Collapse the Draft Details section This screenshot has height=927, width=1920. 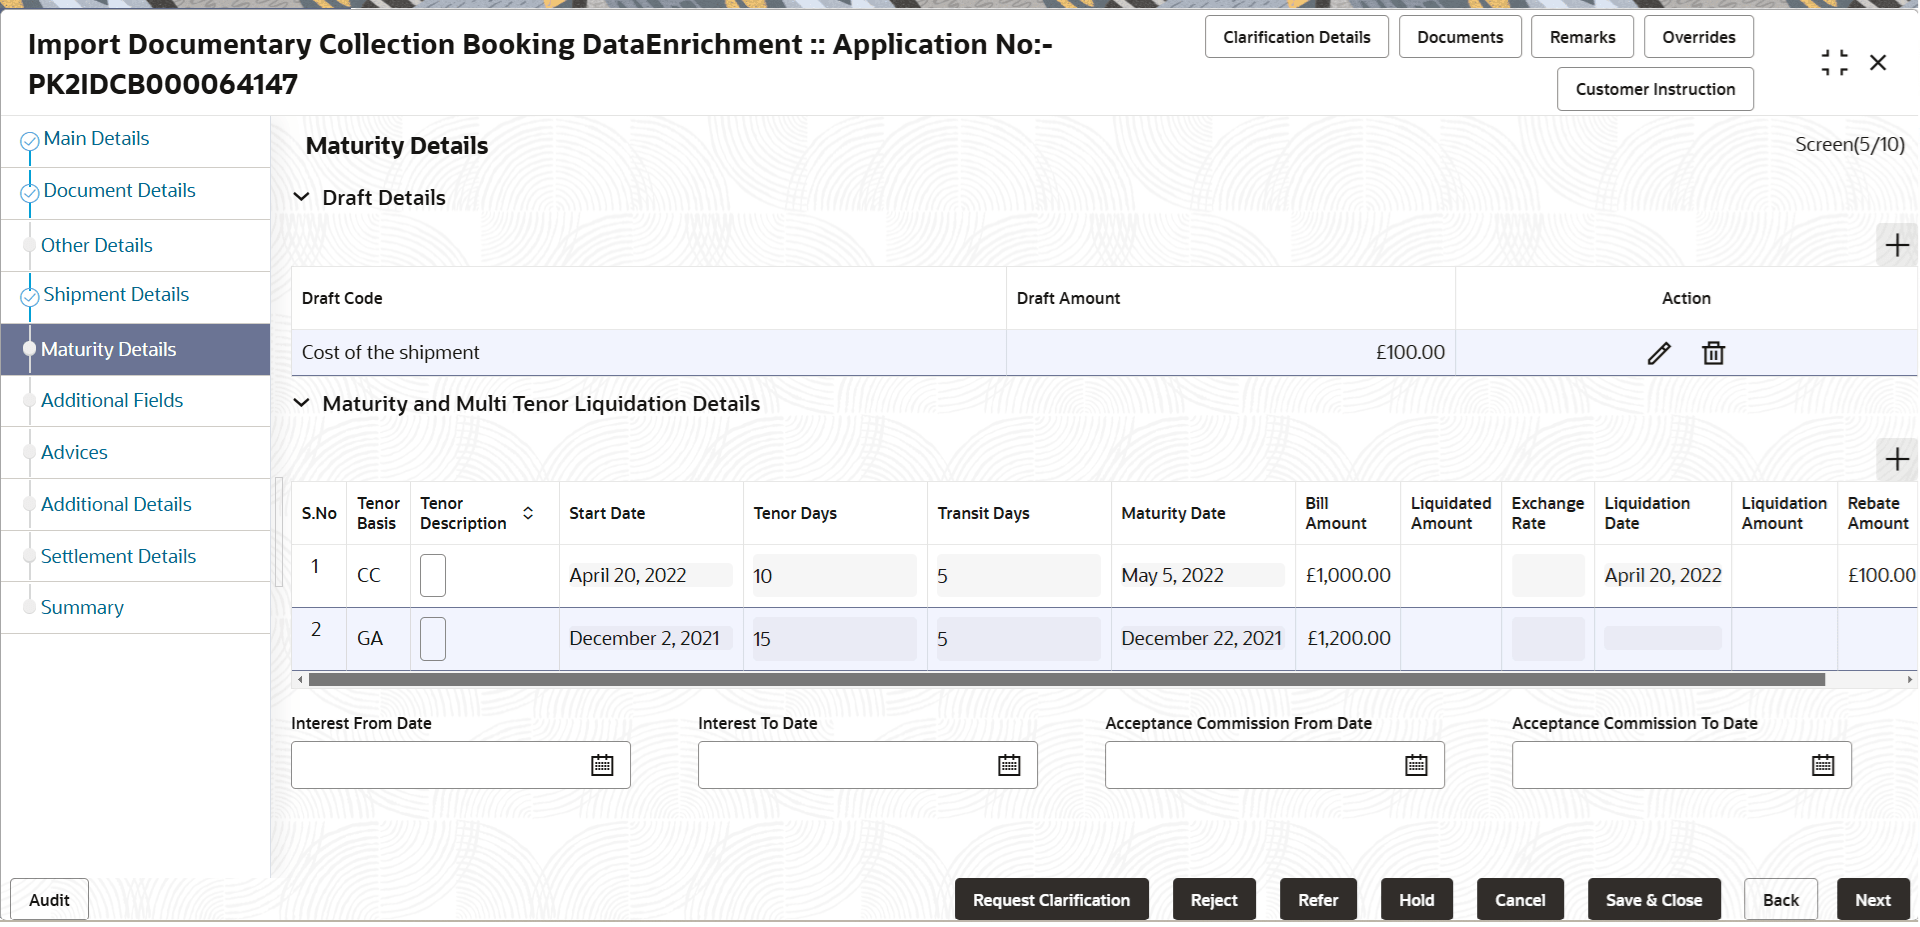point(301,197)
